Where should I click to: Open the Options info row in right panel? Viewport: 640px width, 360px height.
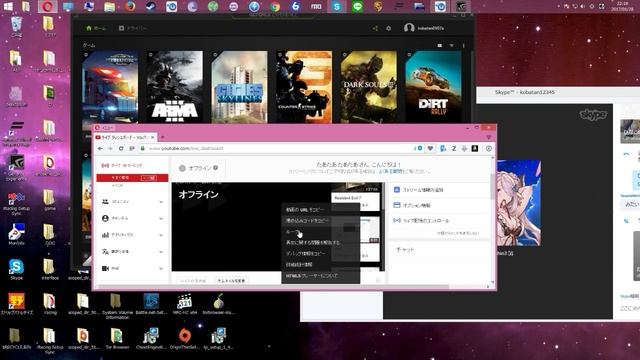[x=440, y=205]
